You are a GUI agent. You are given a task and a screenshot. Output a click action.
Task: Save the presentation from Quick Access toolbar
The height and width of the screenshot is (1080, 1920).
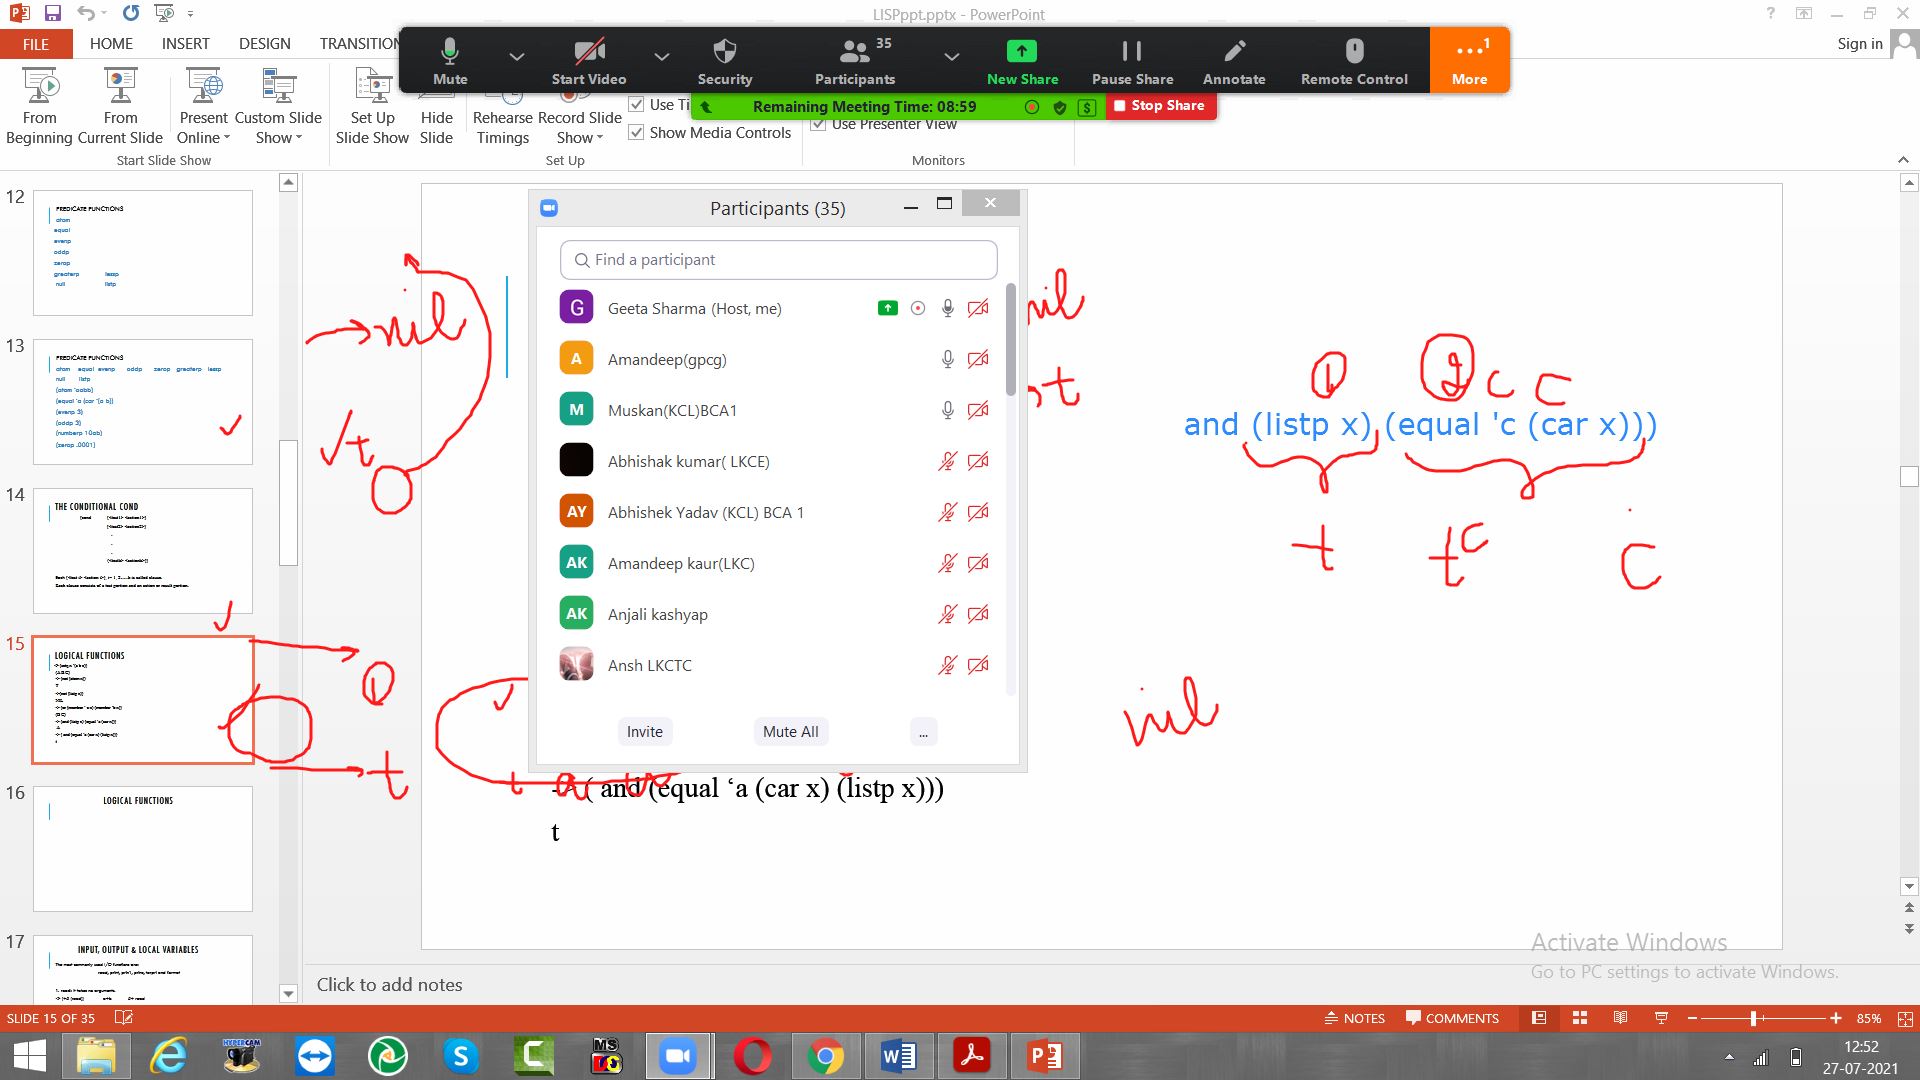[x=53, y=13]
